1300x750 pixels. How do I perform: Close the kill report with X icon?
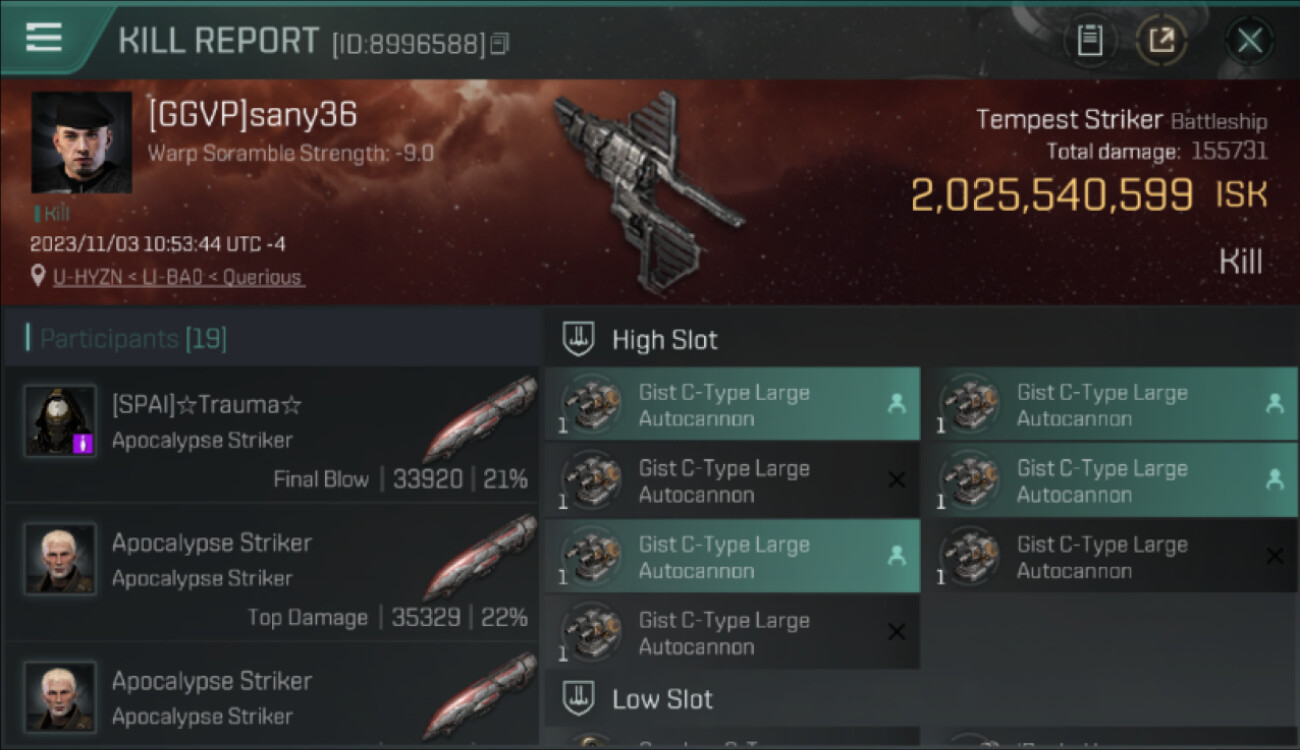[1249, 41]
